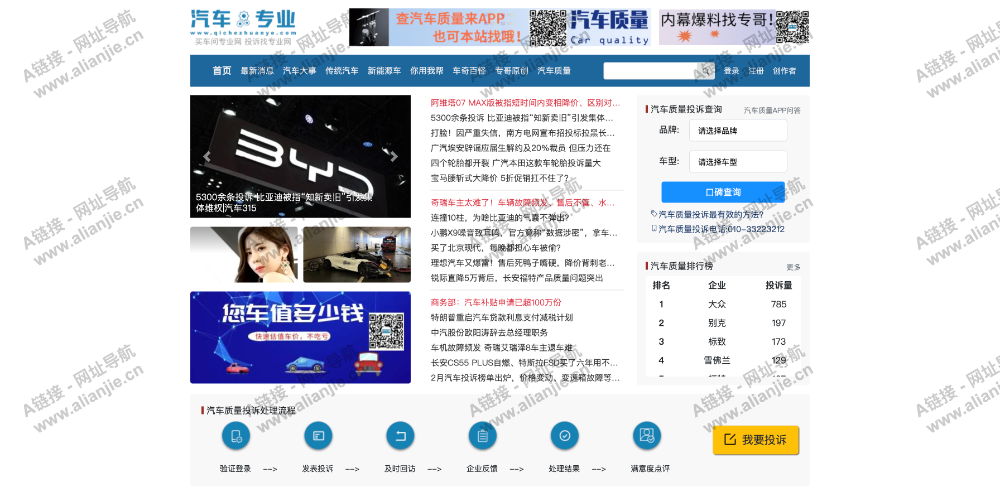
Task: Open 最新消息 navigation item
Action: tap(257, 71)
